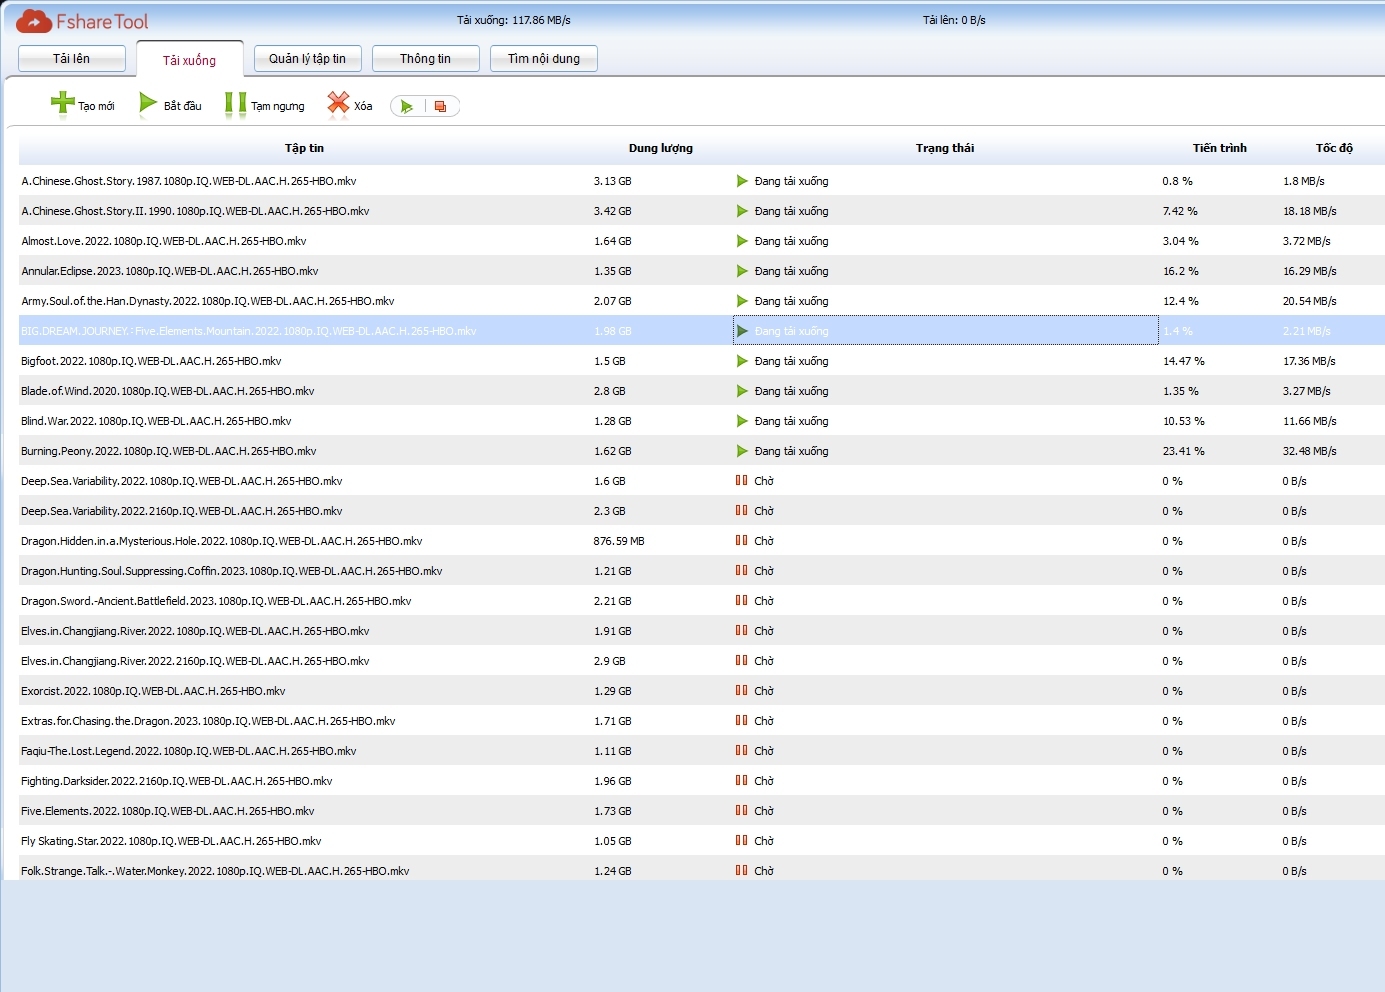Select file Bigfoot.2022.1080p.IQ.WEB-DL
Viewport: 1385px width, 992px height.
pyautogui.click(x=151, y=361)
